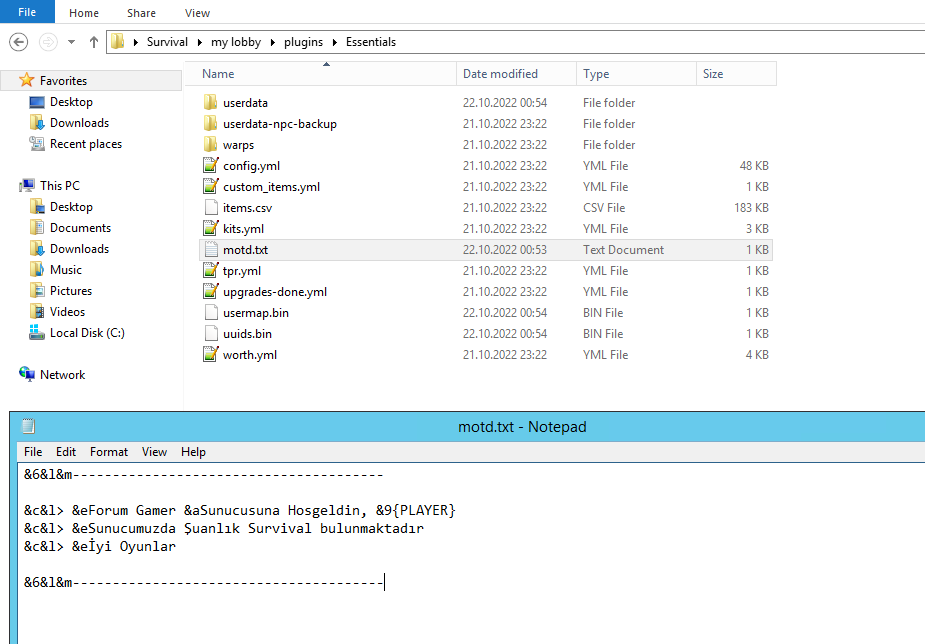Select the usermap.bin file icon
Viewport: 925px width, 644px height.
(211, 313)
